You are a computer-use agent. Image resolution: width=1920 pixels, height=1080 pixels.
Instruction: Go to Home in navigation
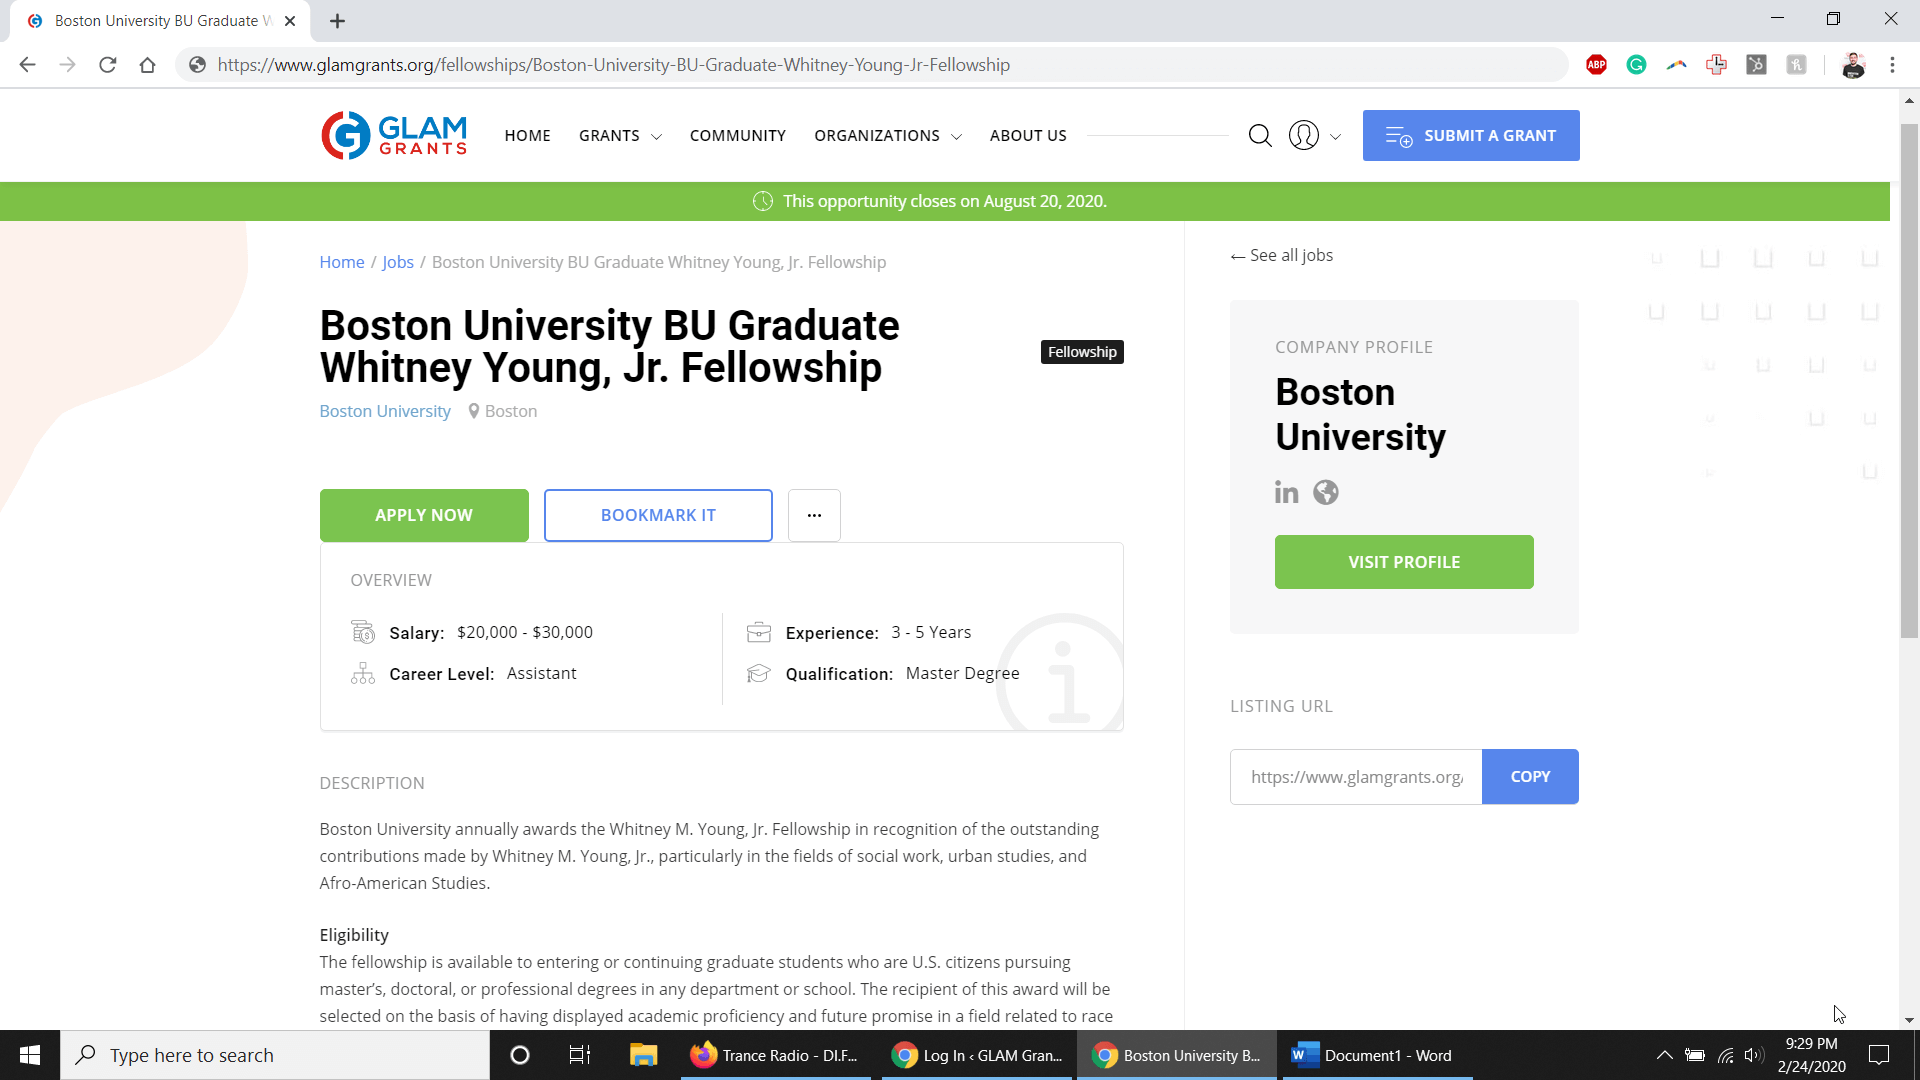coord(527,136)
